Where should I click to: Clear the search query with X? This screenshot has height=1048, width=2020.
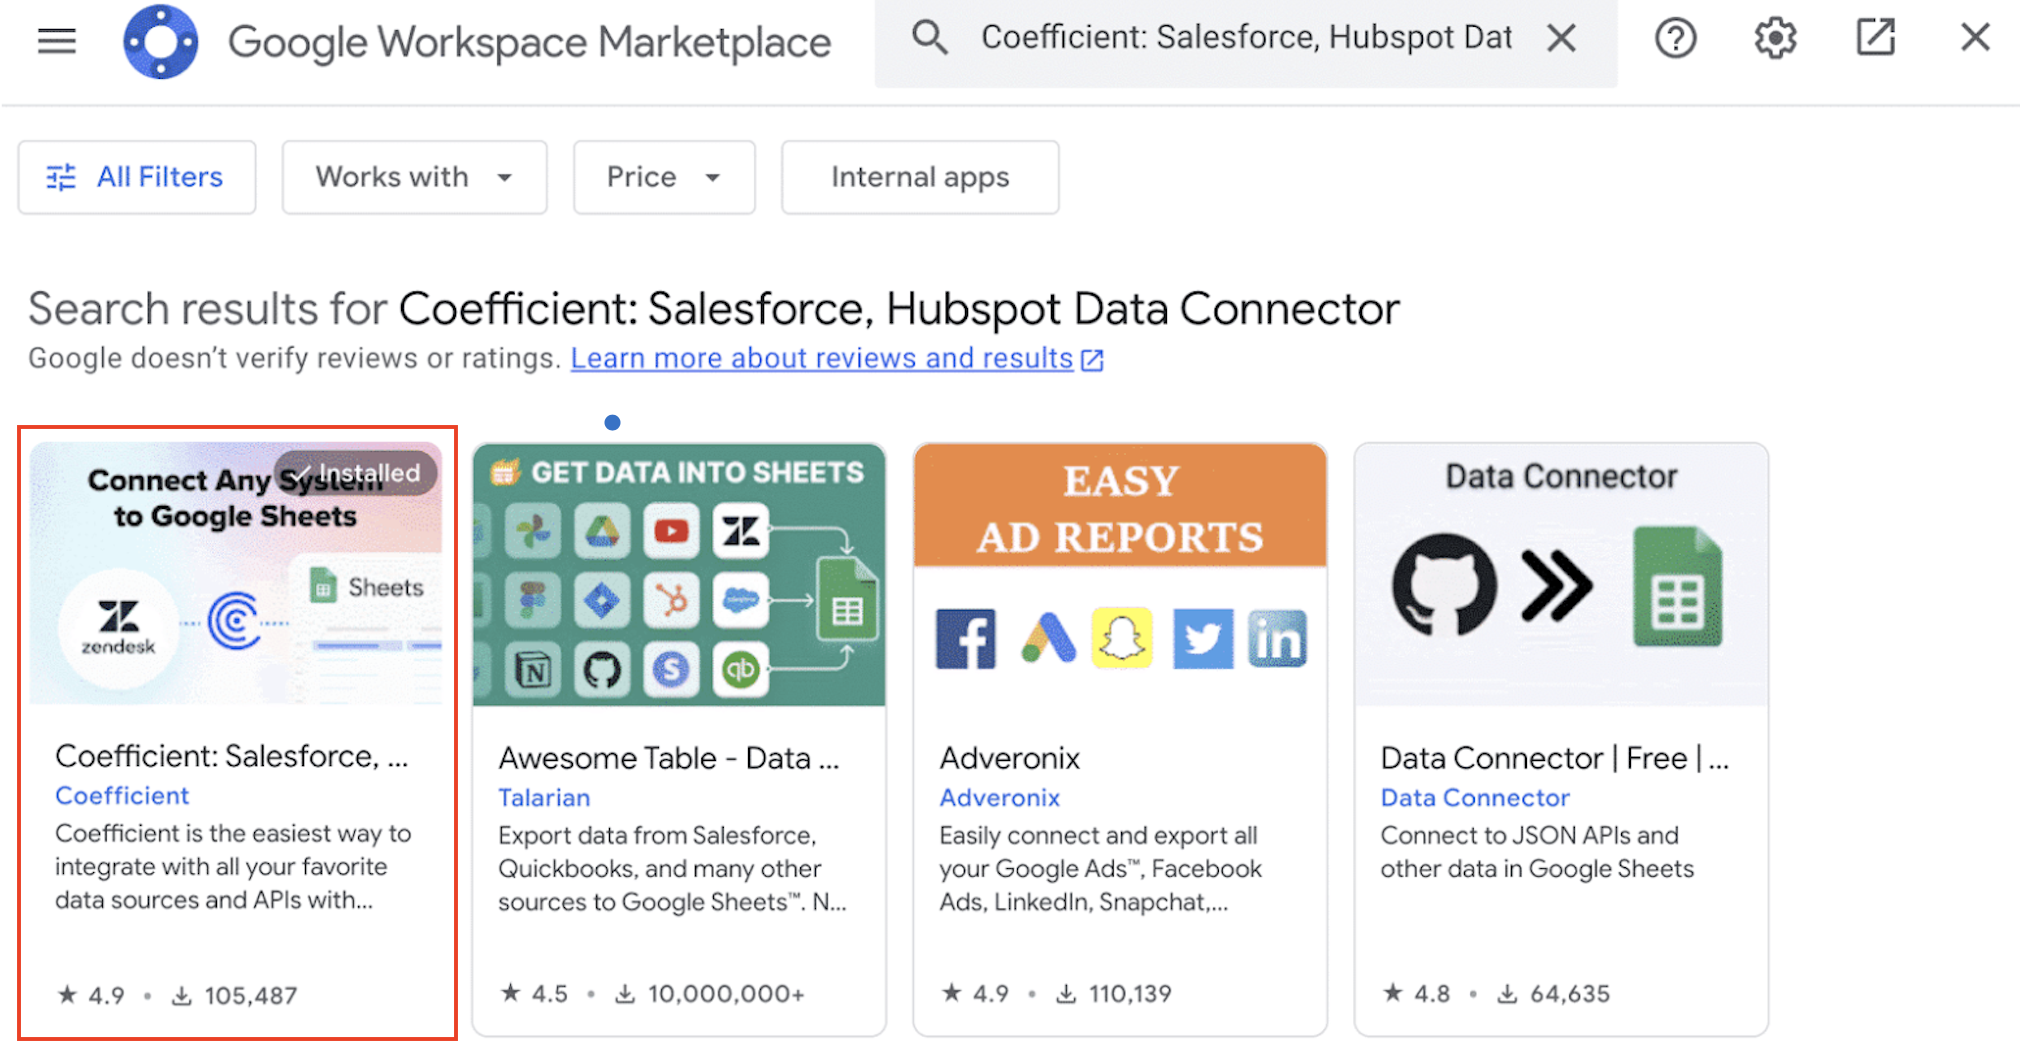pyautogui.click(x=1561, y=38)
